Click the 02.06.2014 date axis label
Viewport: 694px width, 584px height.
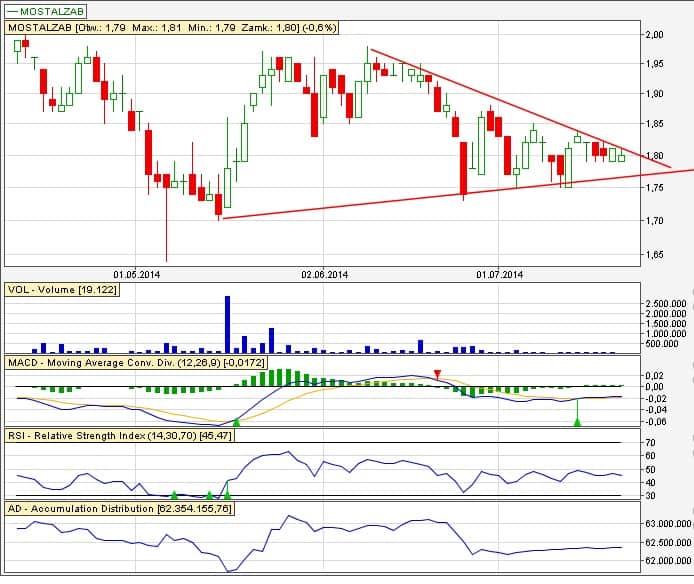[x=324, y=273]
